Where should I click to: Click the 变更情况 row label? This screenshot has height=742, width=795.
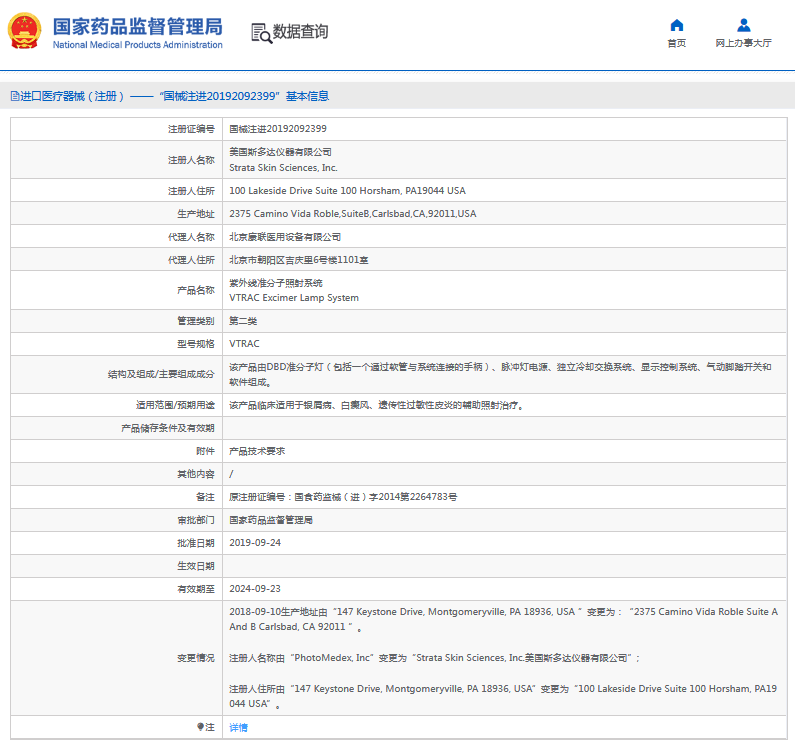196,658
